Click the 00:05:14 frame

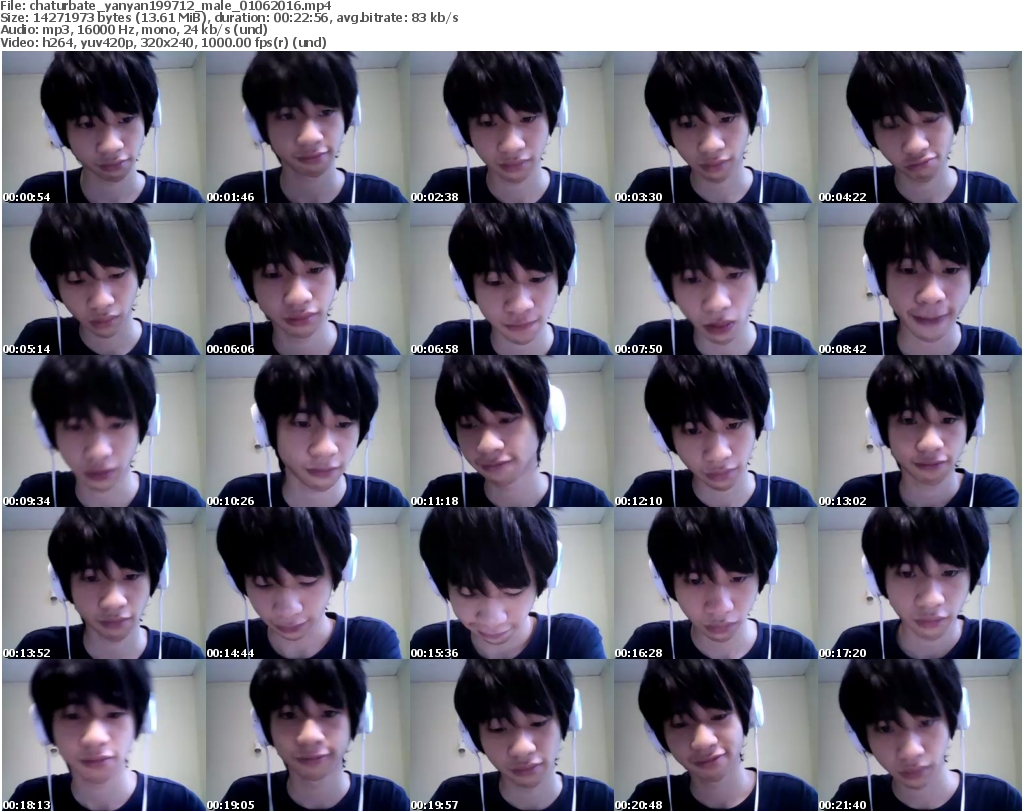104,279
